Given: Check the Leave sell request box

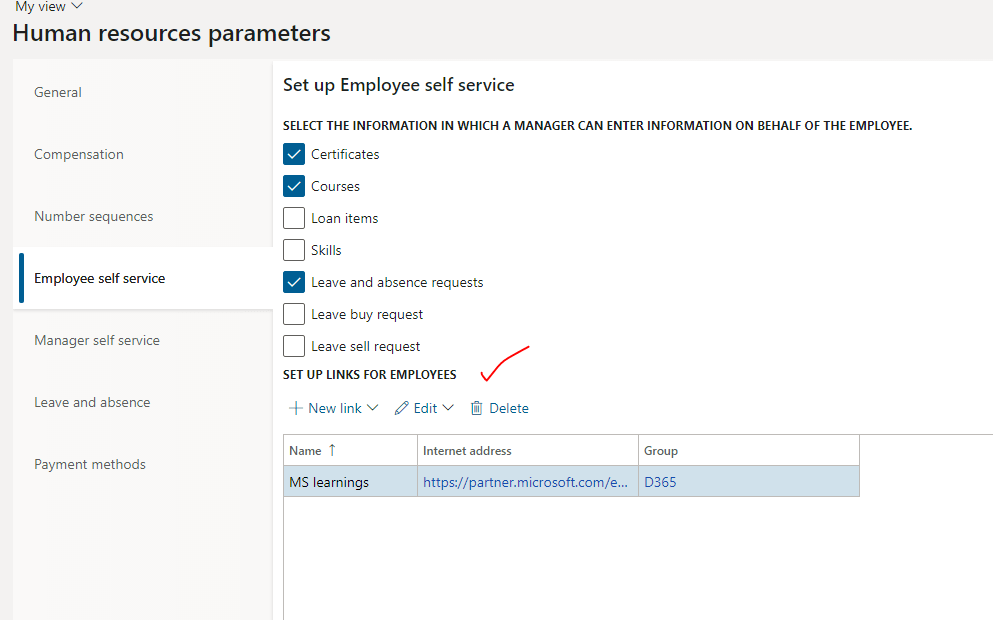Looking at the screenshot, I should [x=294, y=346].
